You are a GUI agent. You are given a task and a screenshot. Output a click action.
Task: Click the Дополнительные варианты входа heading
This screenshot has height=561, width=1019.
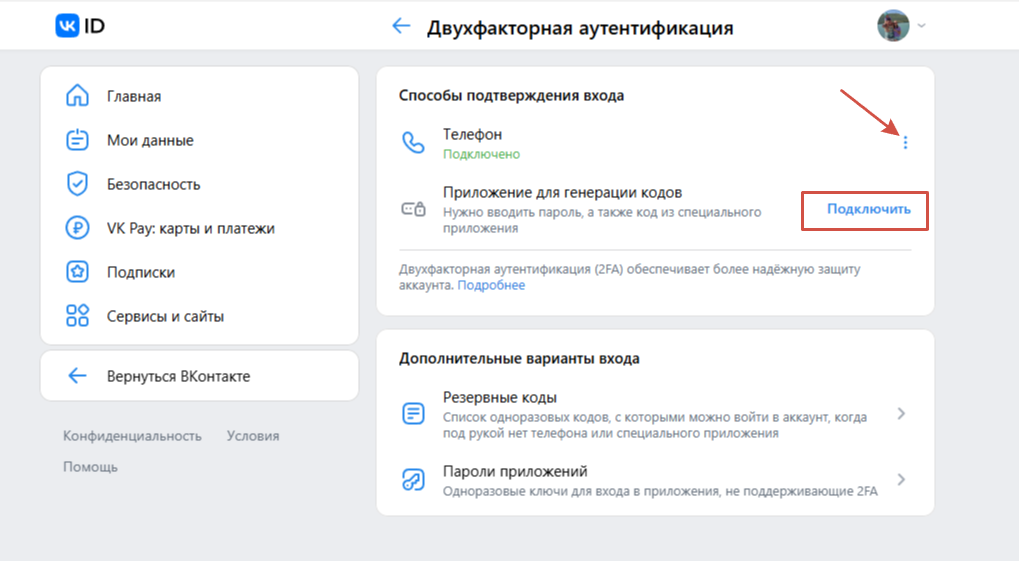pyautogui.click(x=519, y=359)
